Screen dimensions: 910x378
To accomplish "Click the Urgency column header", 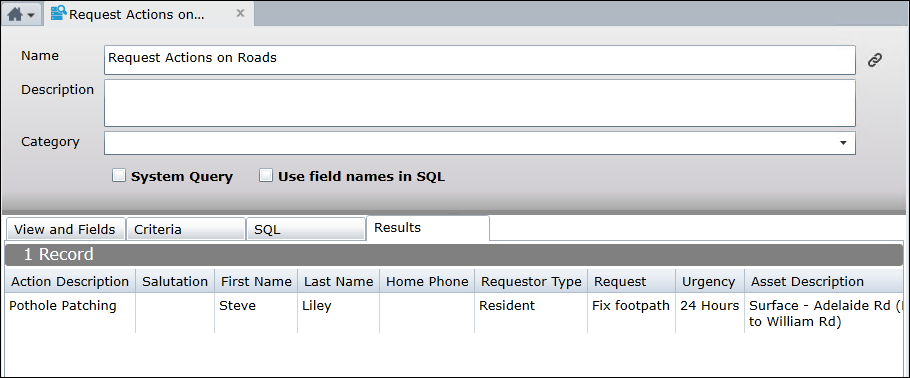I will [709, 282].
